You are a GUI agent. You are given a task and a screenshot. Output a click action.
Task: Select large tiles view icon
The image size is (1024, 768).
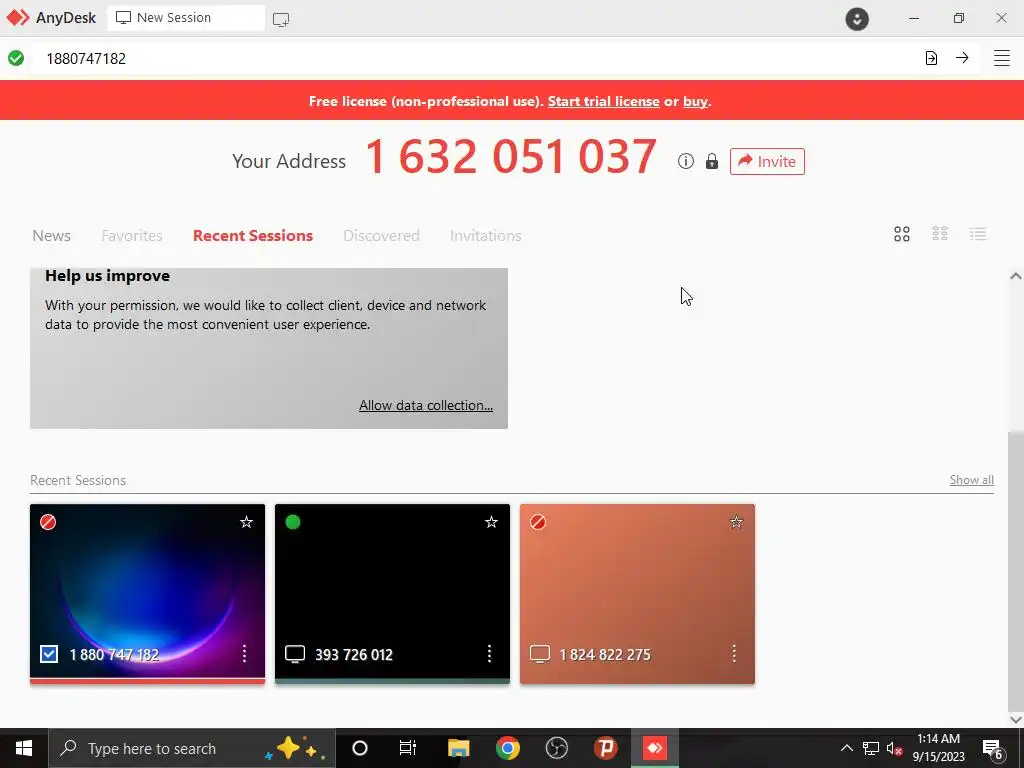pos(902,234)
